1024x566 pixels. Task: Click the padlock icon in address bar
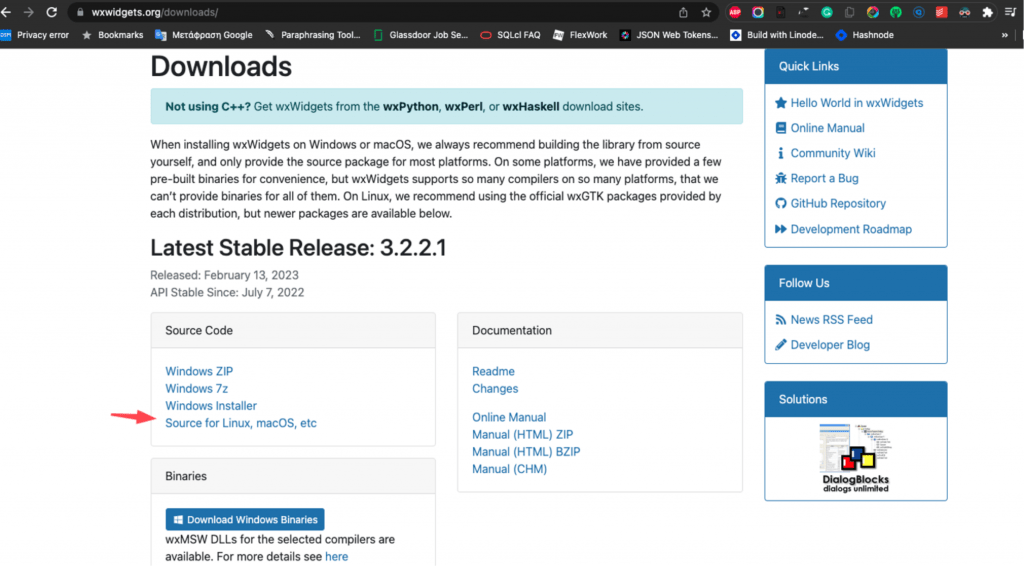tap(80, 12)
